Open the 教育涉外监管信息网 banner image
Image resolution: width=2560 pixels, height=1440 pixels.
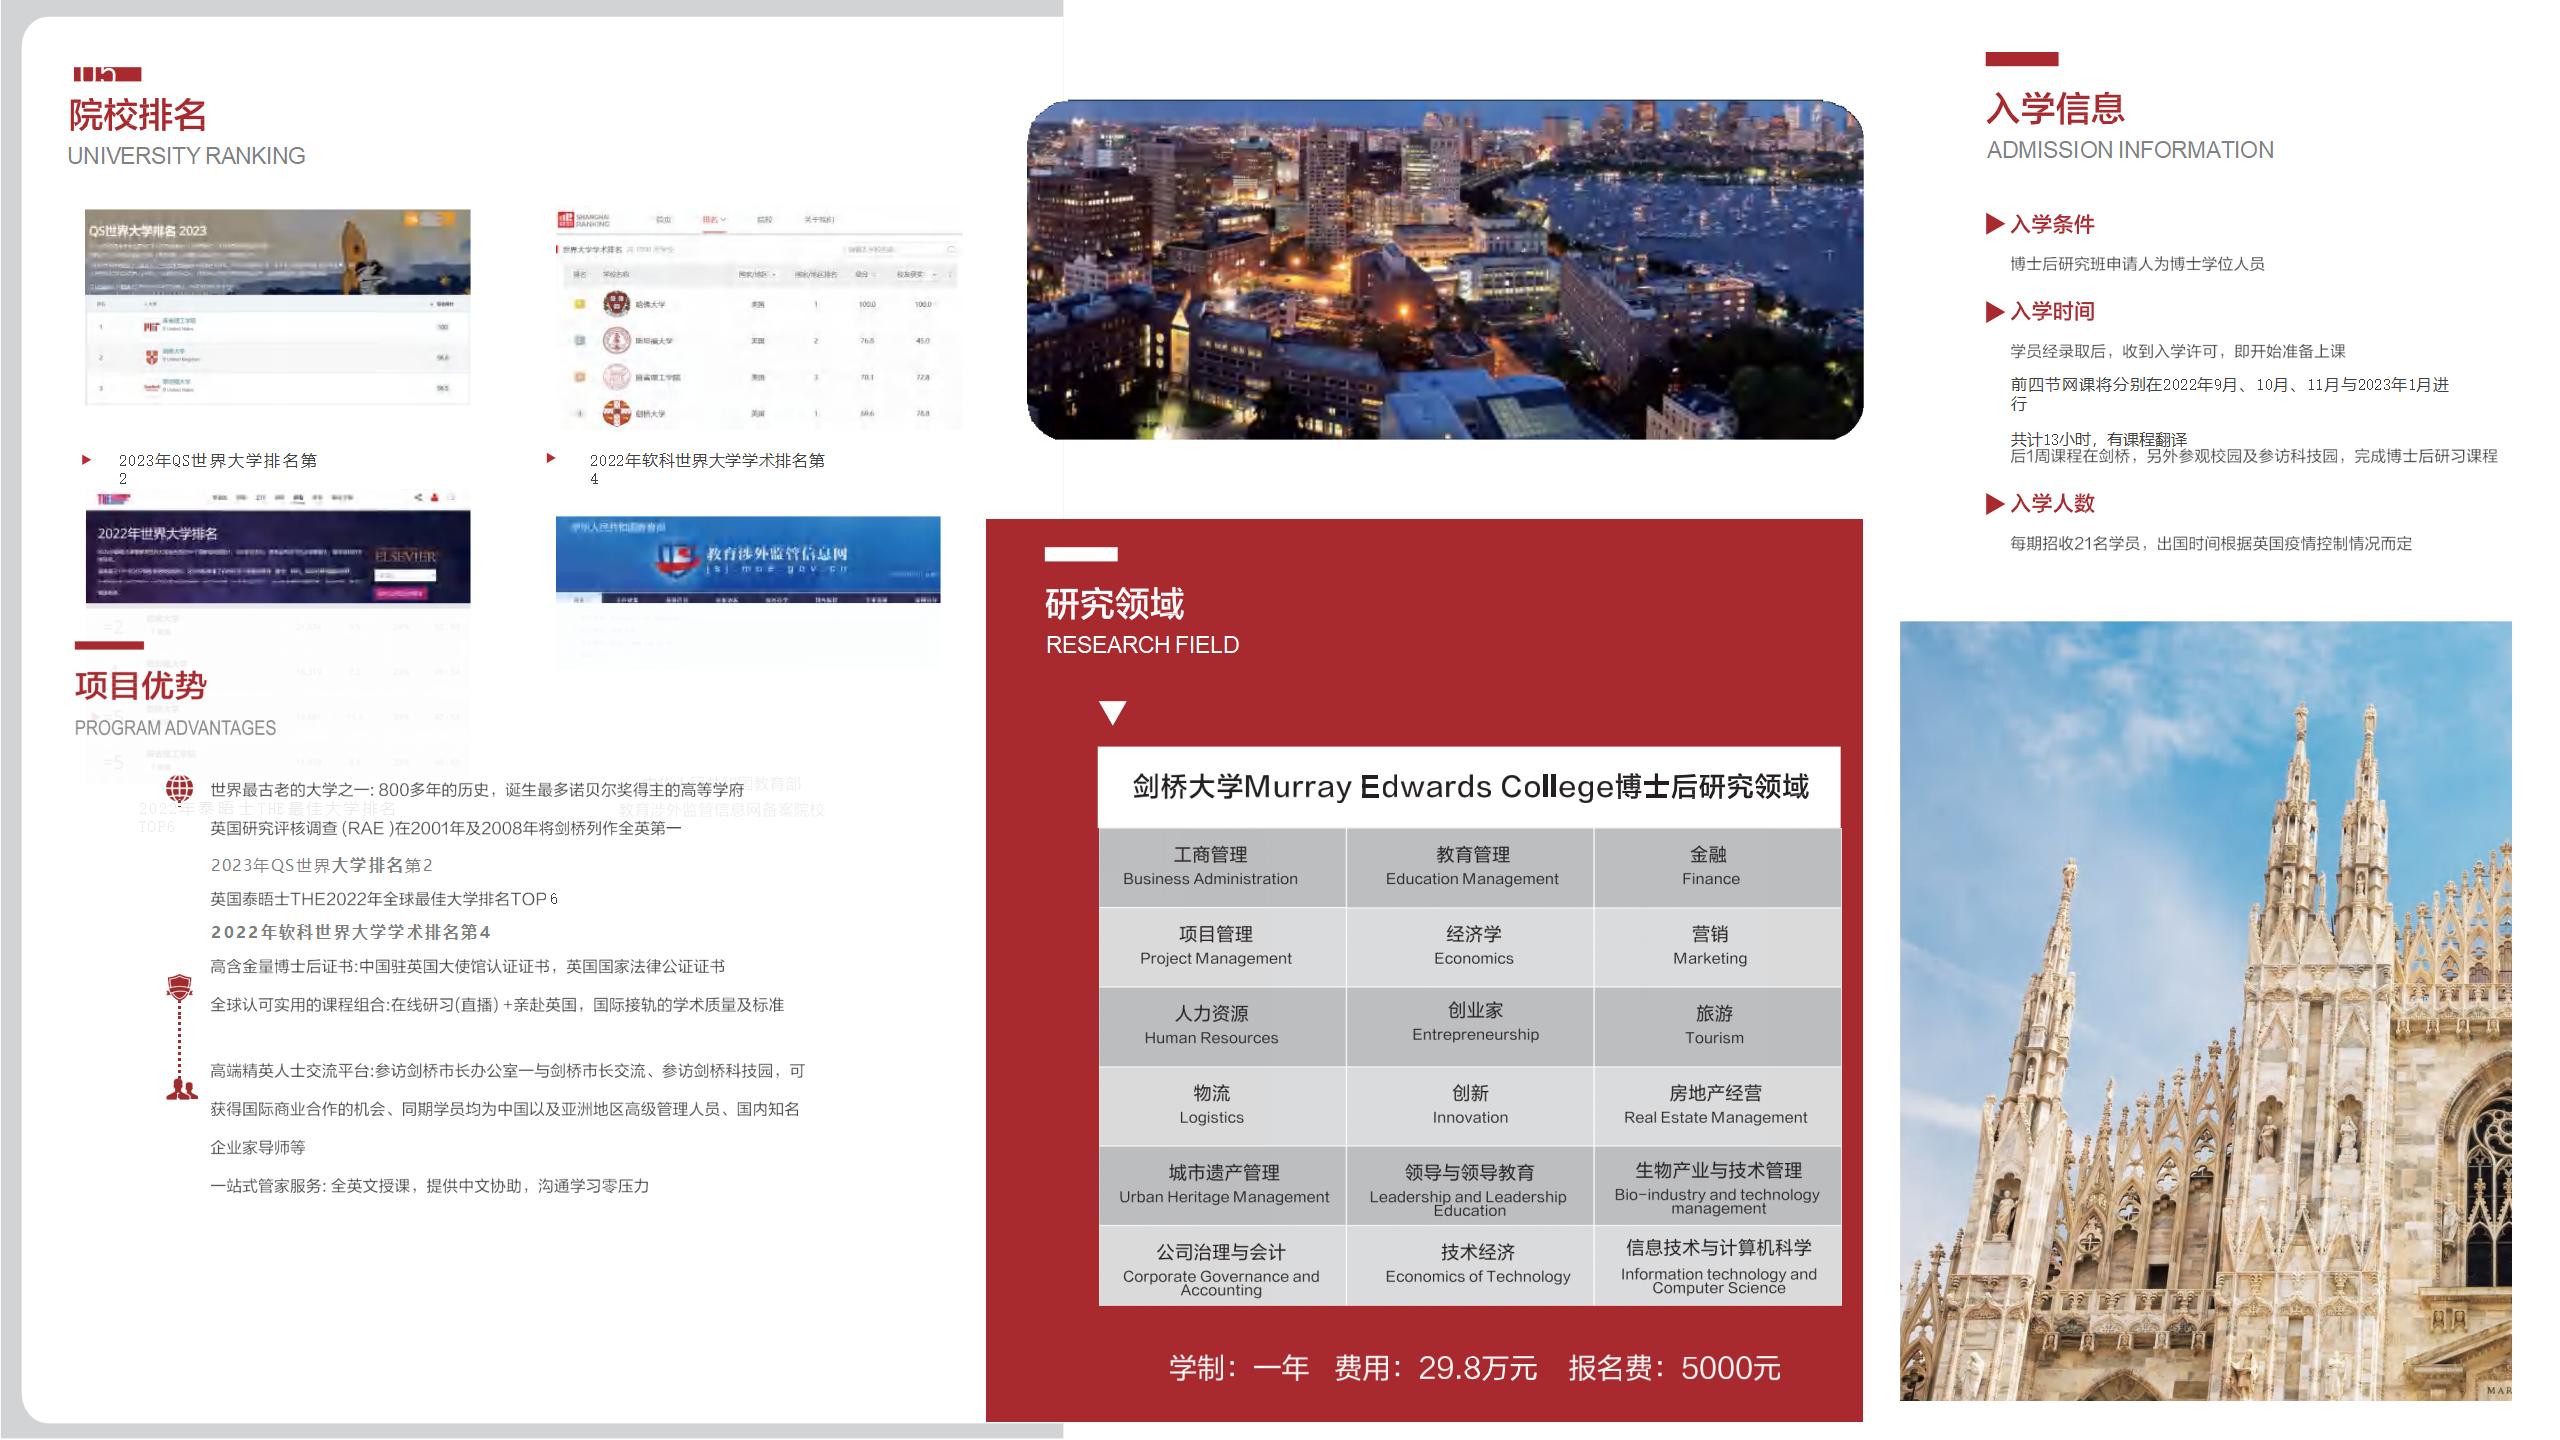pos(748,560)
